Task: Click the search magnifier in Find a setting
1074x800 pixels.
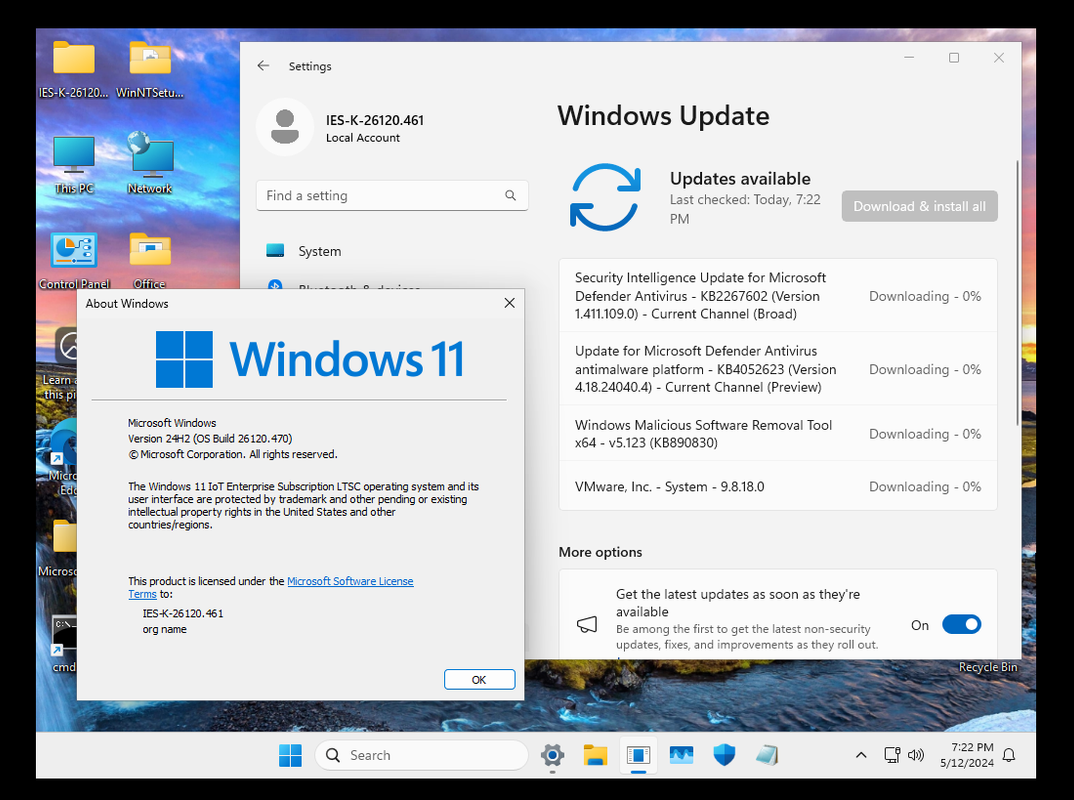Action: pyautogui.click(x=510, y=195)
